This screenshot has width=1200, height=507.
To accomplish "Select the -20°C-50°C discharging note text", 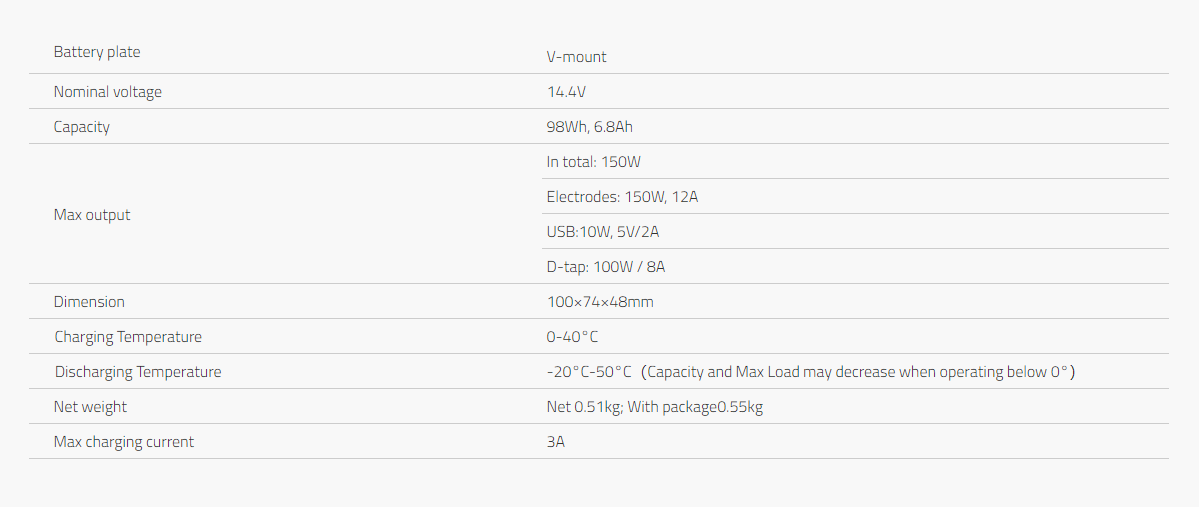I will tap(811, 372).
